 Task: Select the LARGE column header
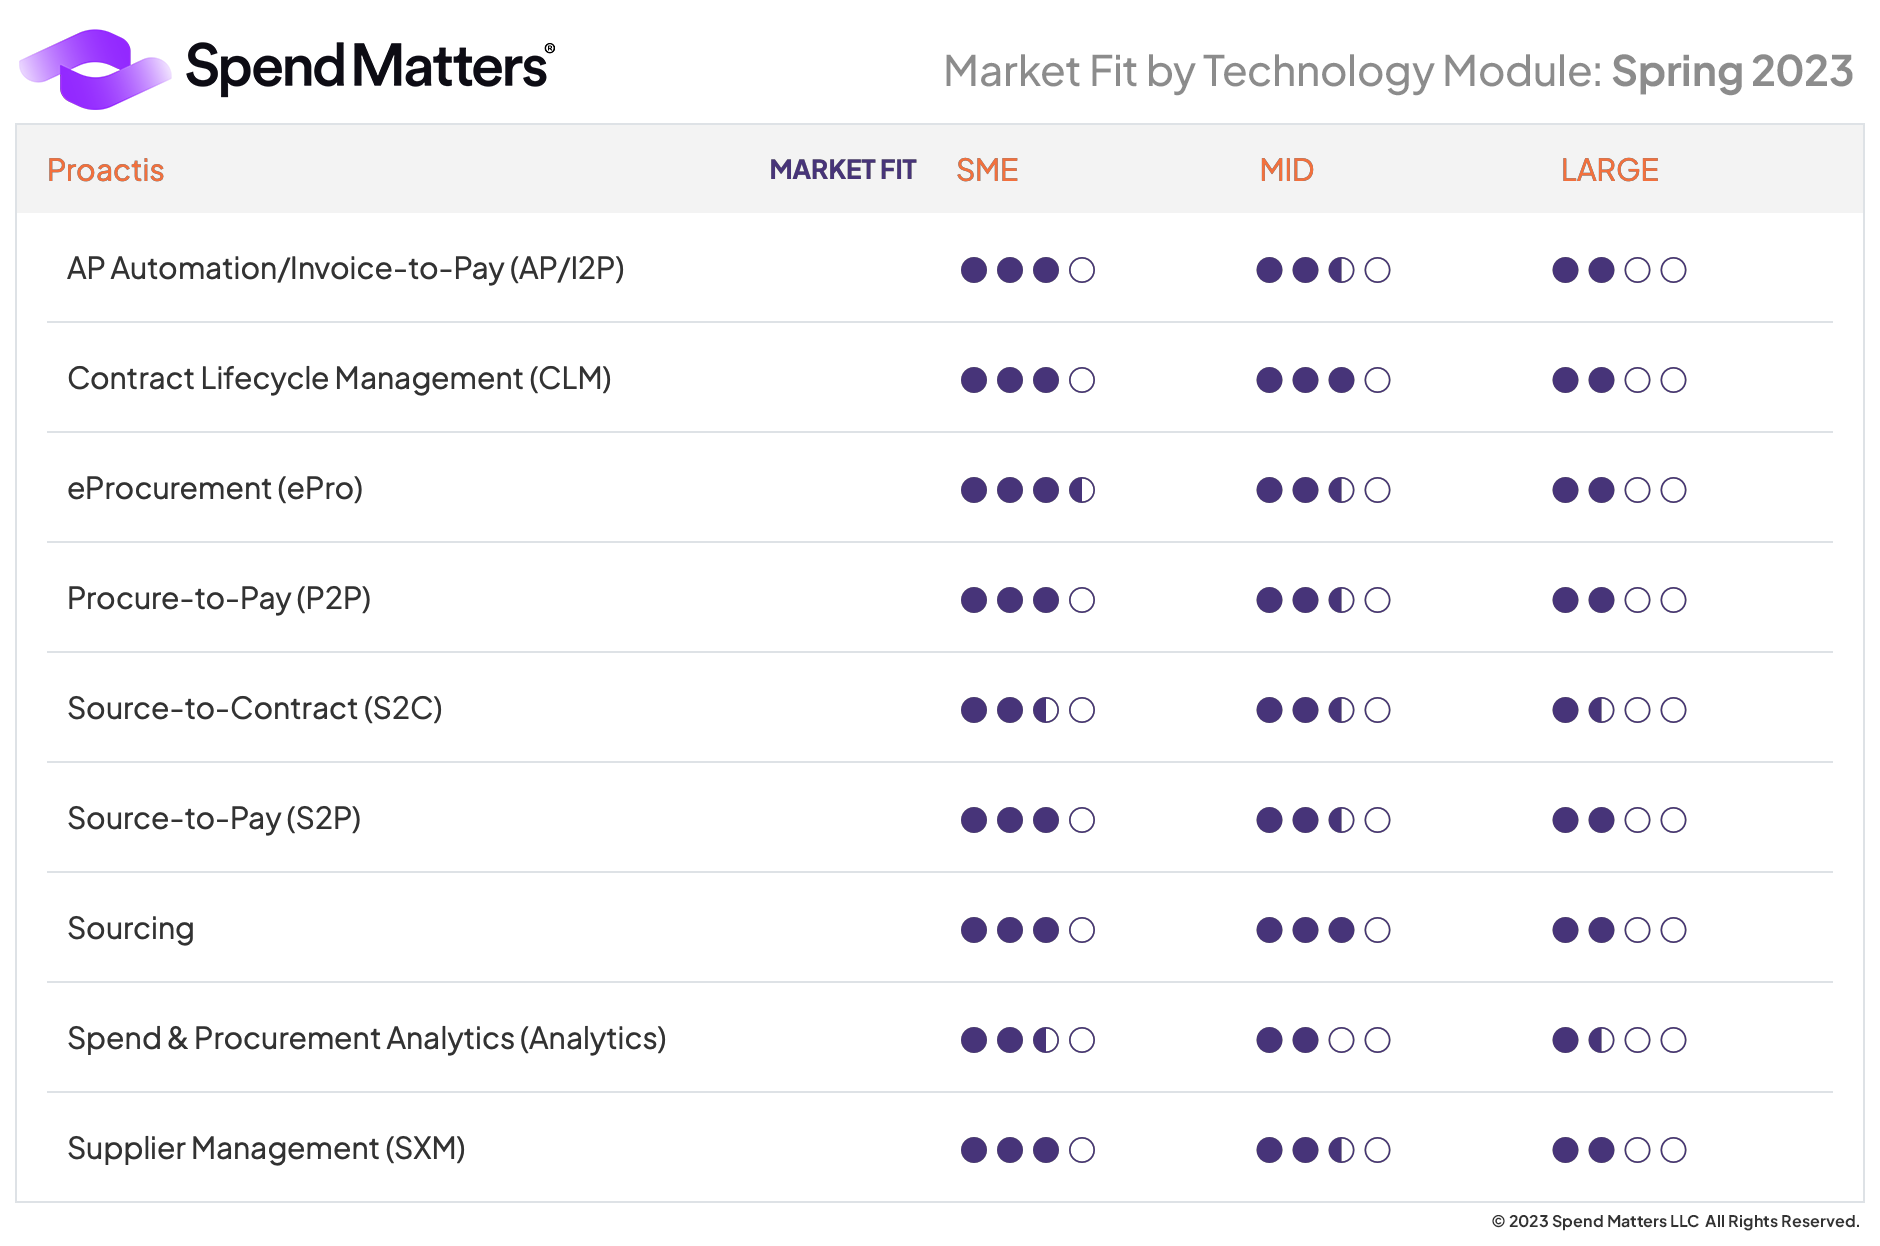point(1609,170)
